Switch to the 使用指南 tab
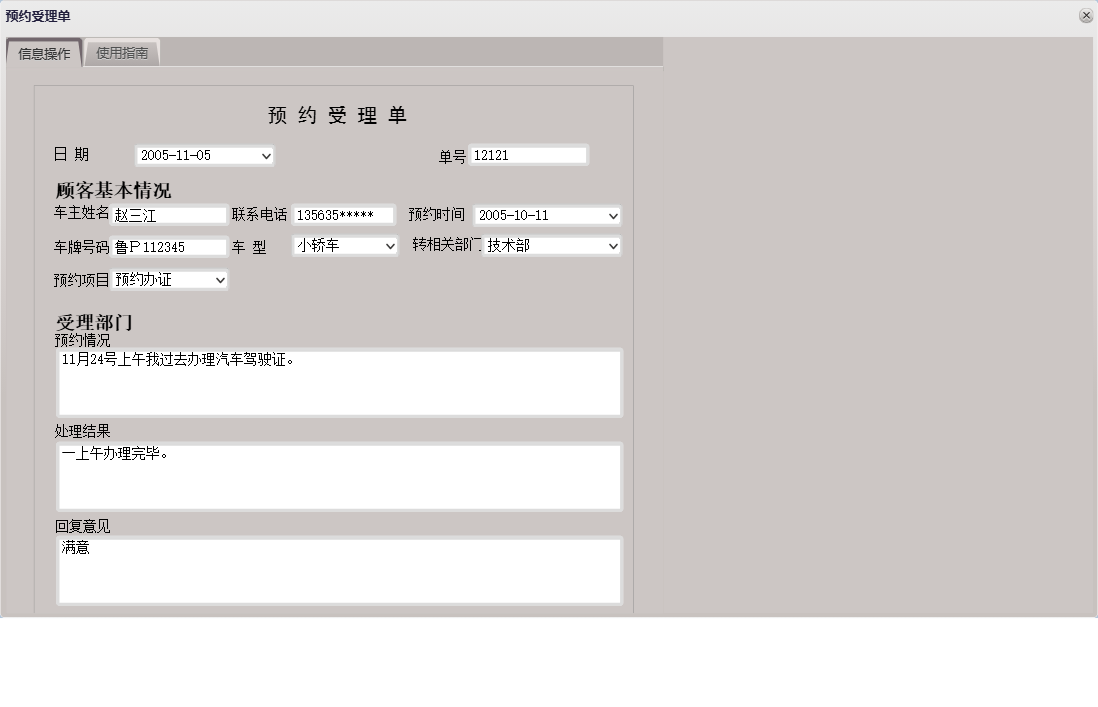The width and height of the screenshot is (1098, 707). 122,52
